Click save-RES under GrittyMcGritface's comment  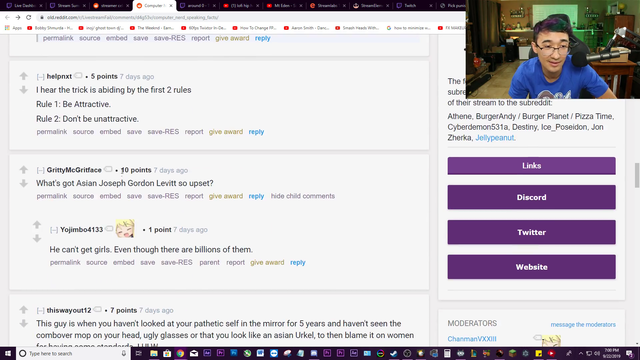click(x=163, y=196)
